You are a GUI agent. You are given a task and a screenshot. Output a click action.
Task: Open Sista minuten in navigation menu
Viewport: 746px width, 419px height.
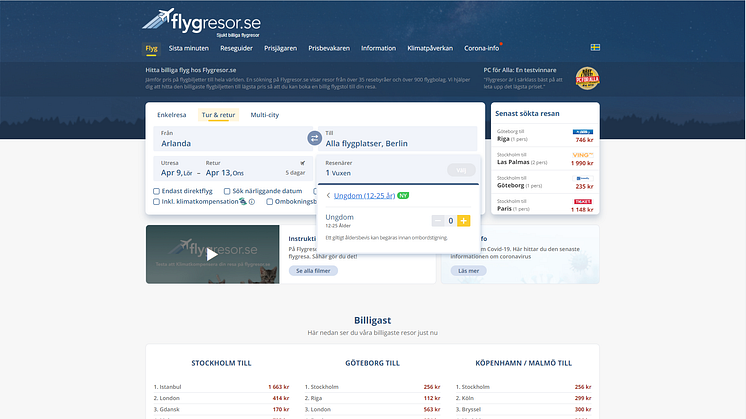tap(188, 48)
